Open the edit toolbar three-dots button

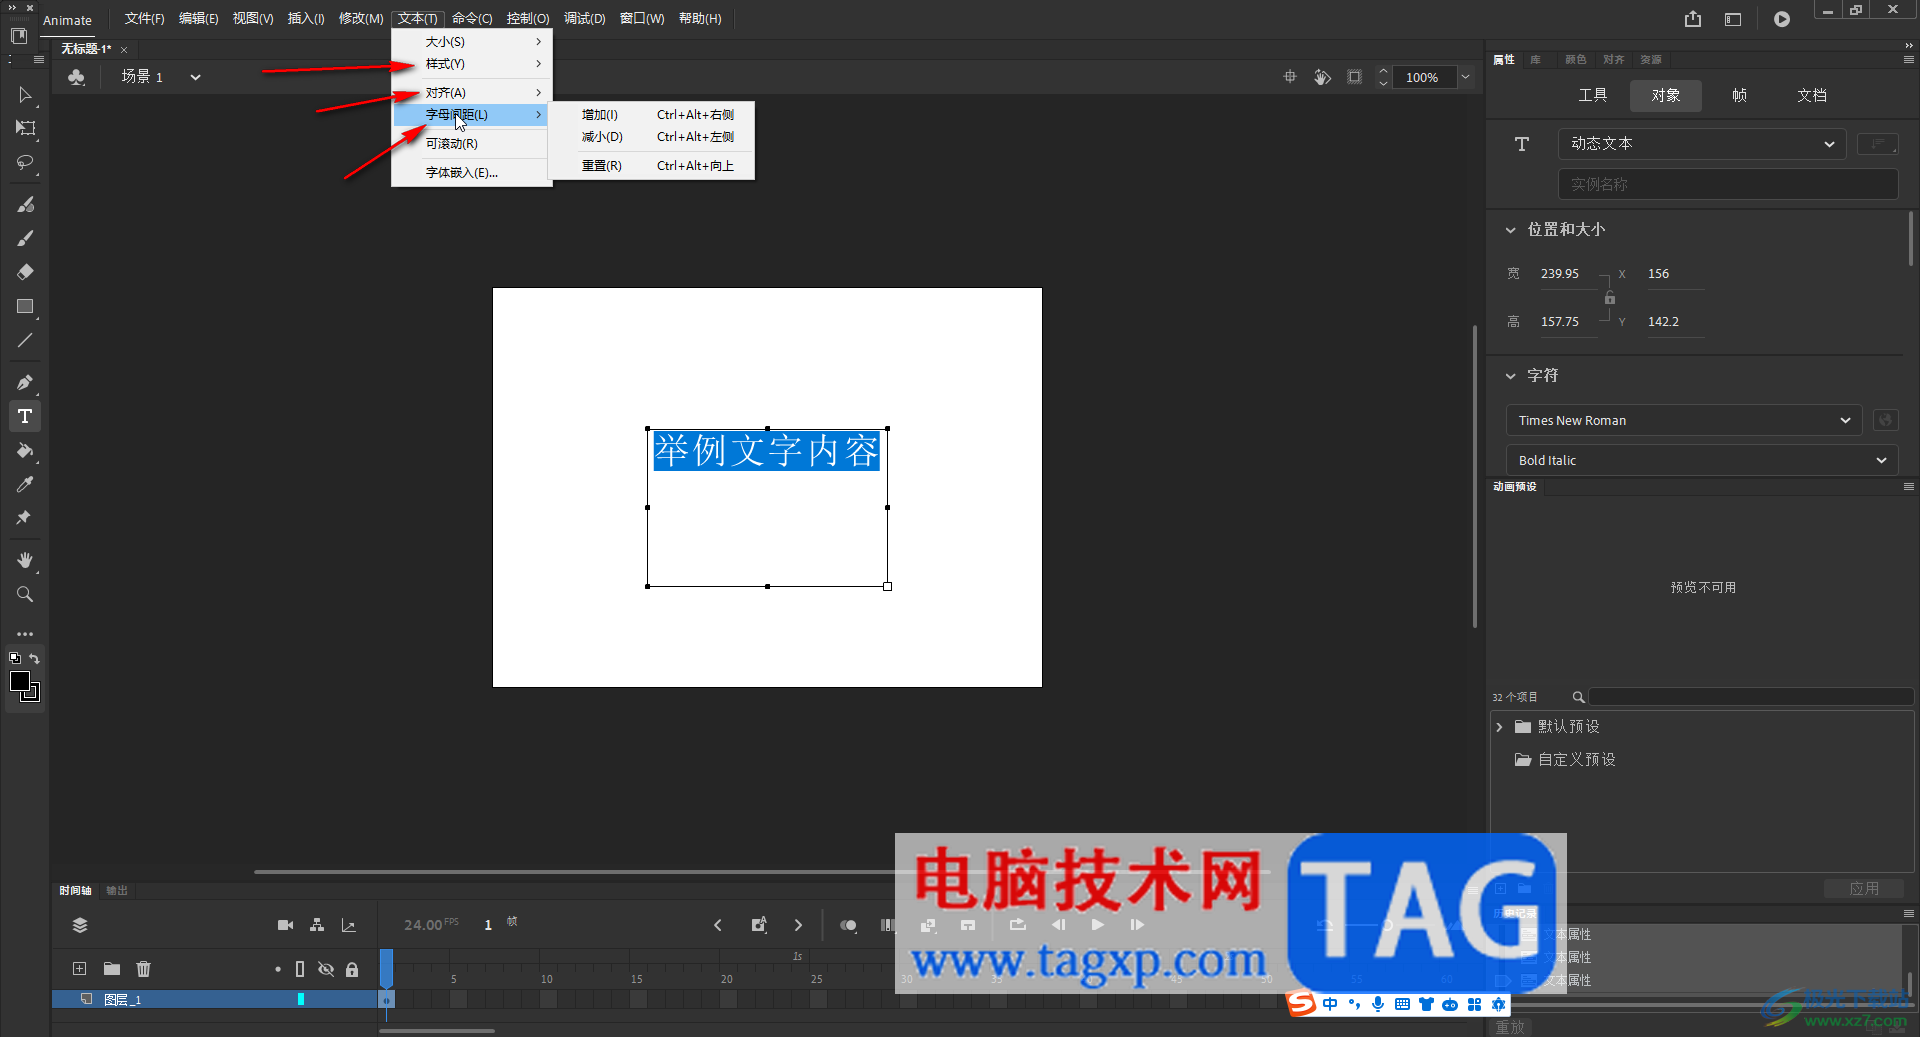pyautogui.click(x=25, y=634)
